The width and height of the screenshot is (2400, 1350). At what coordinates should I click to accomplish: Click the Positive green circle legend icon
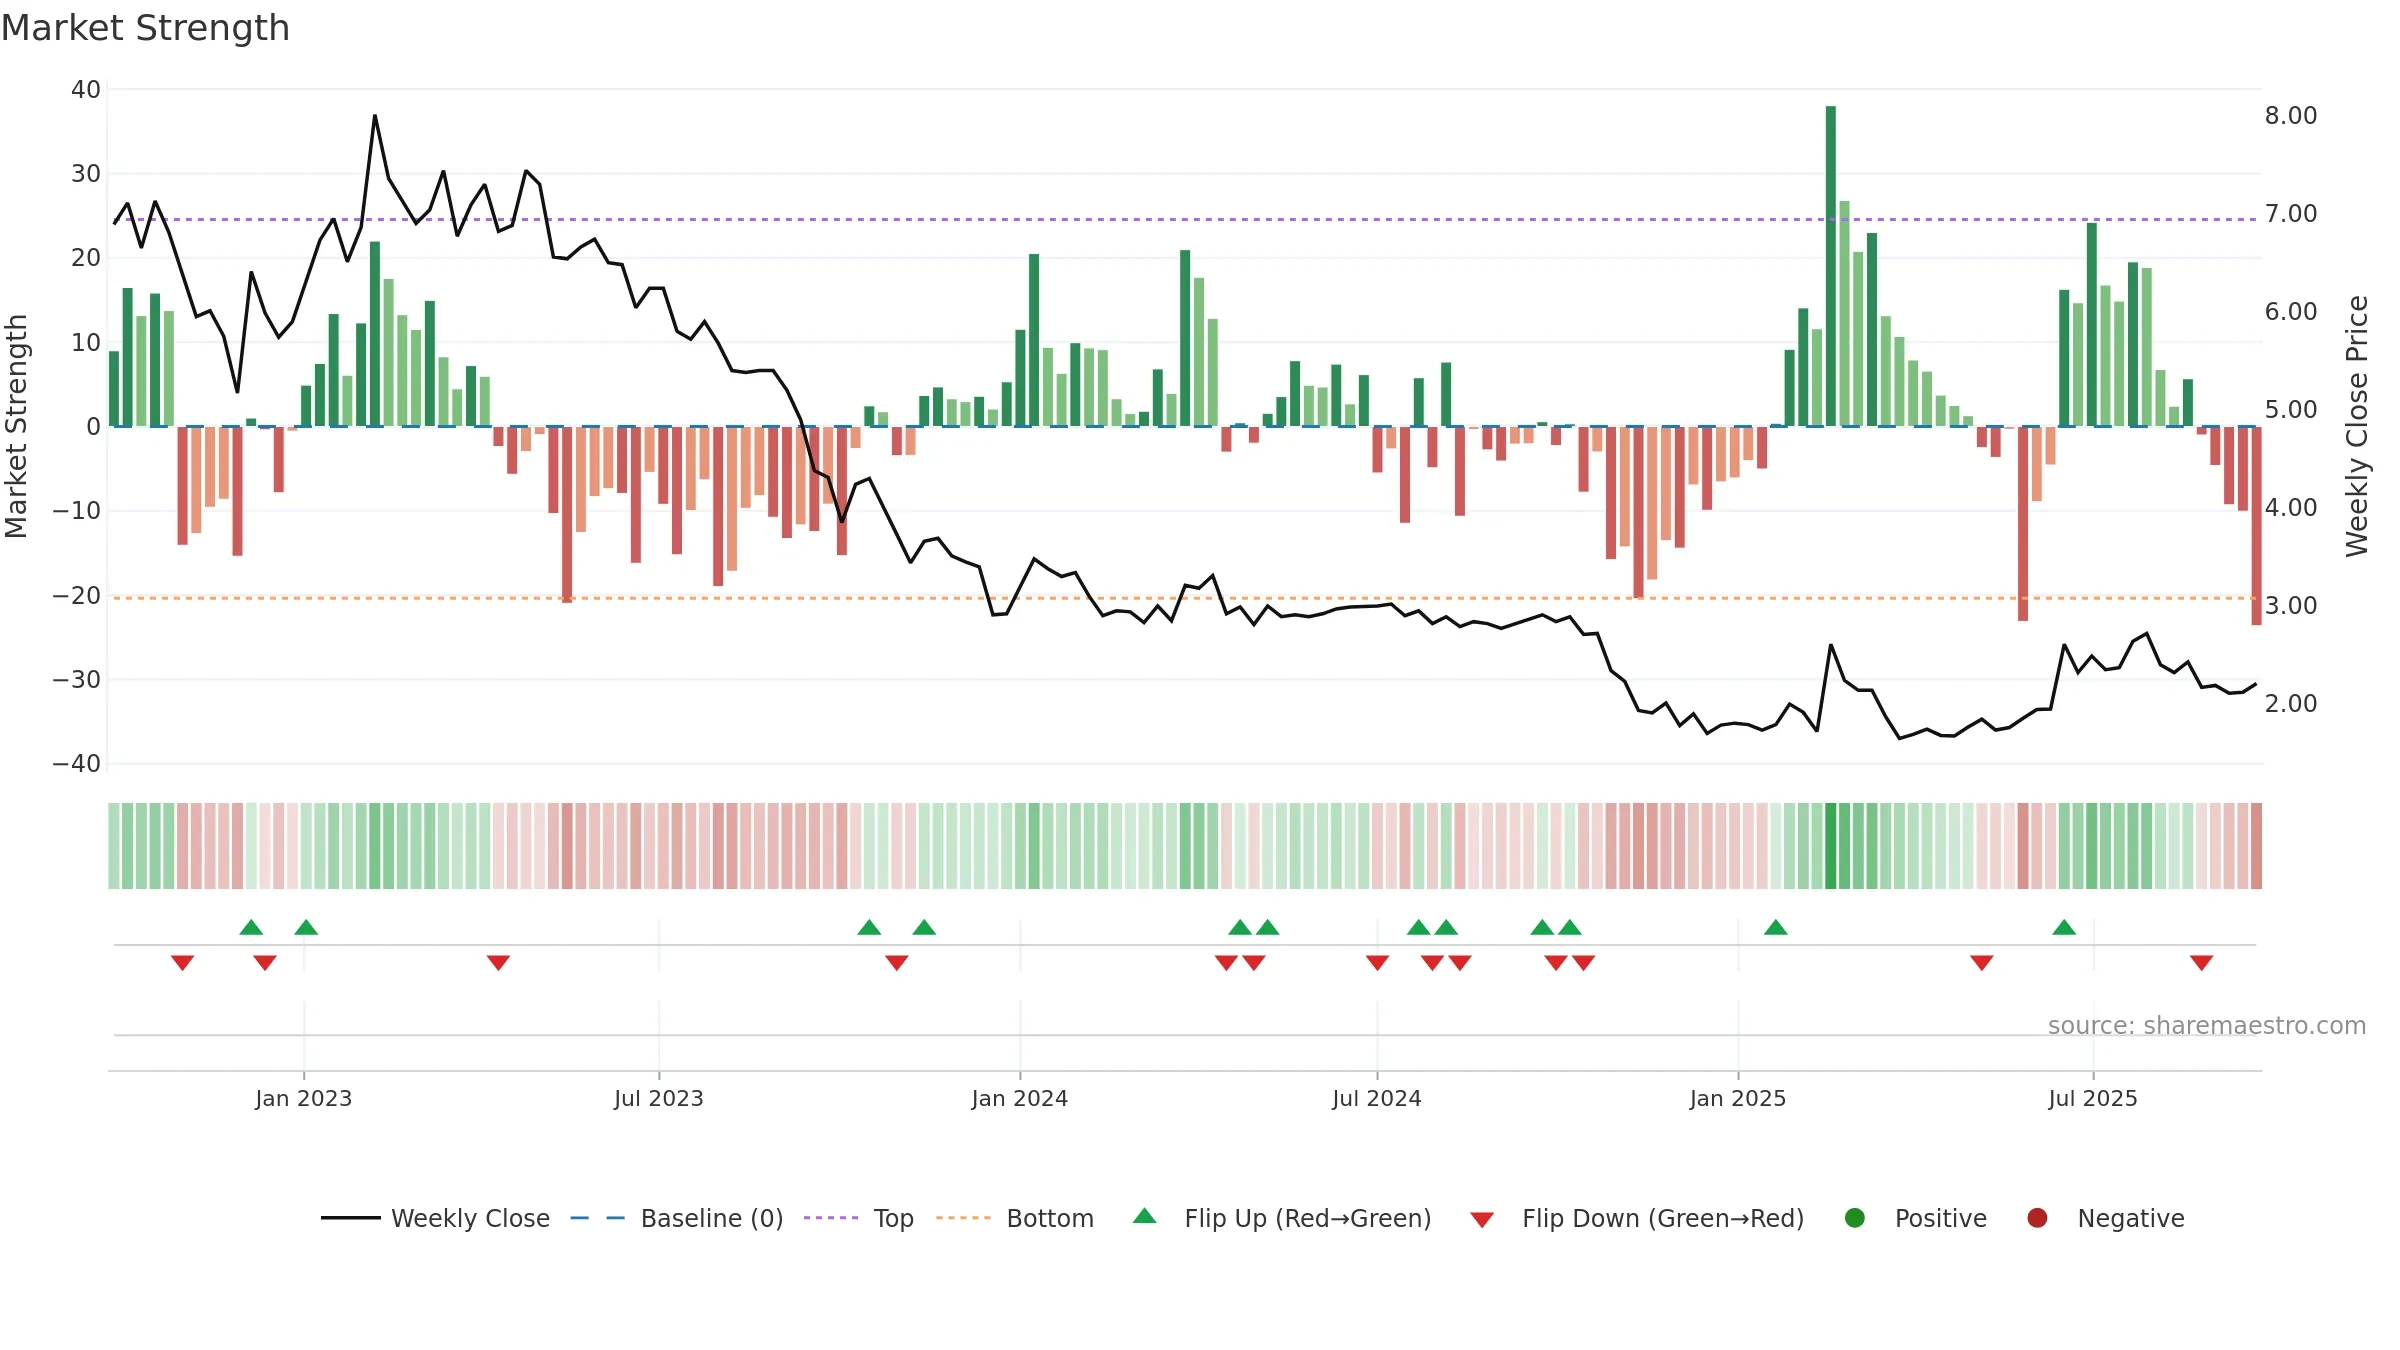coord(1855,1218)
